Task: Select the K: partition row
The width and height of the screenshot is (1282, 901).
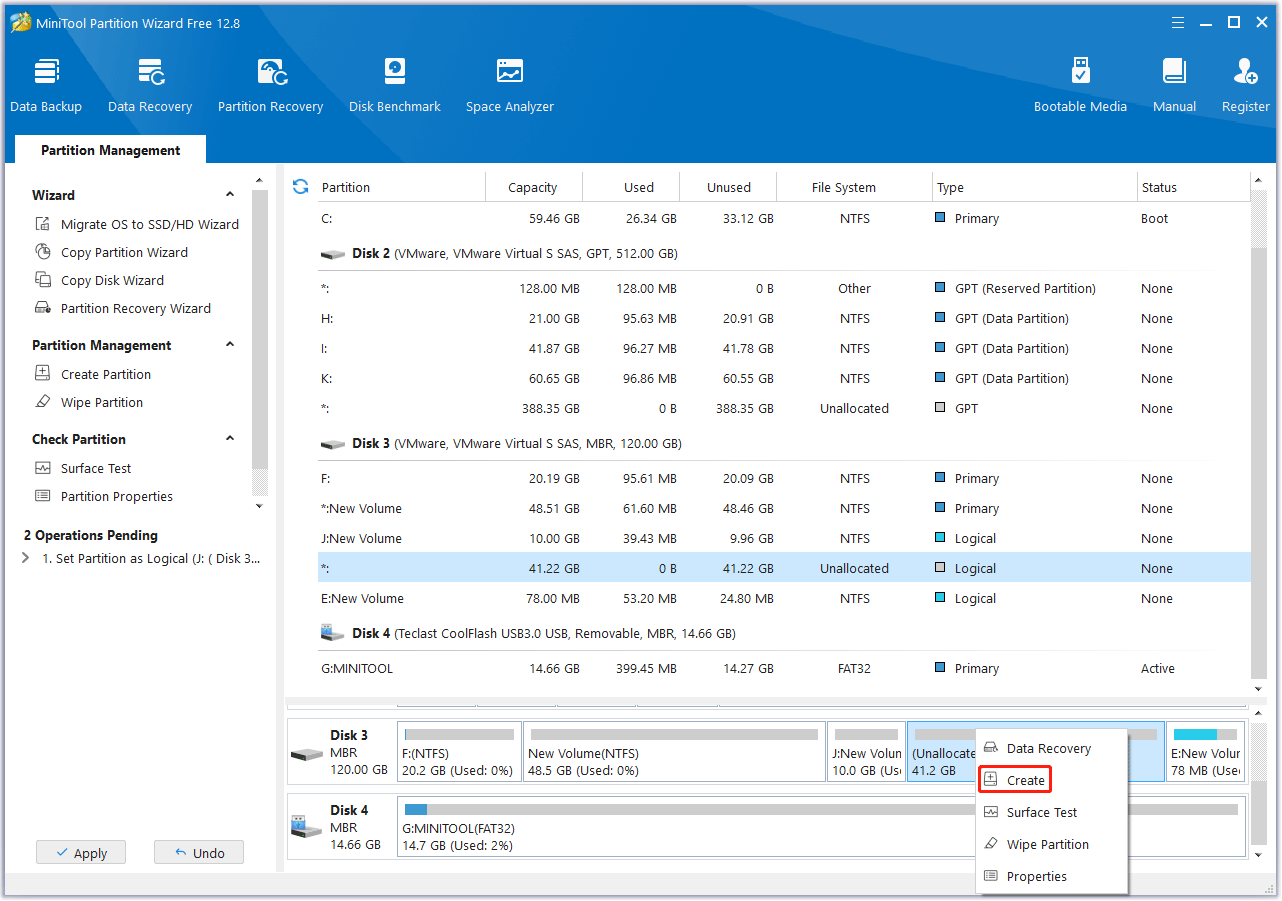Action: (784, 379)
